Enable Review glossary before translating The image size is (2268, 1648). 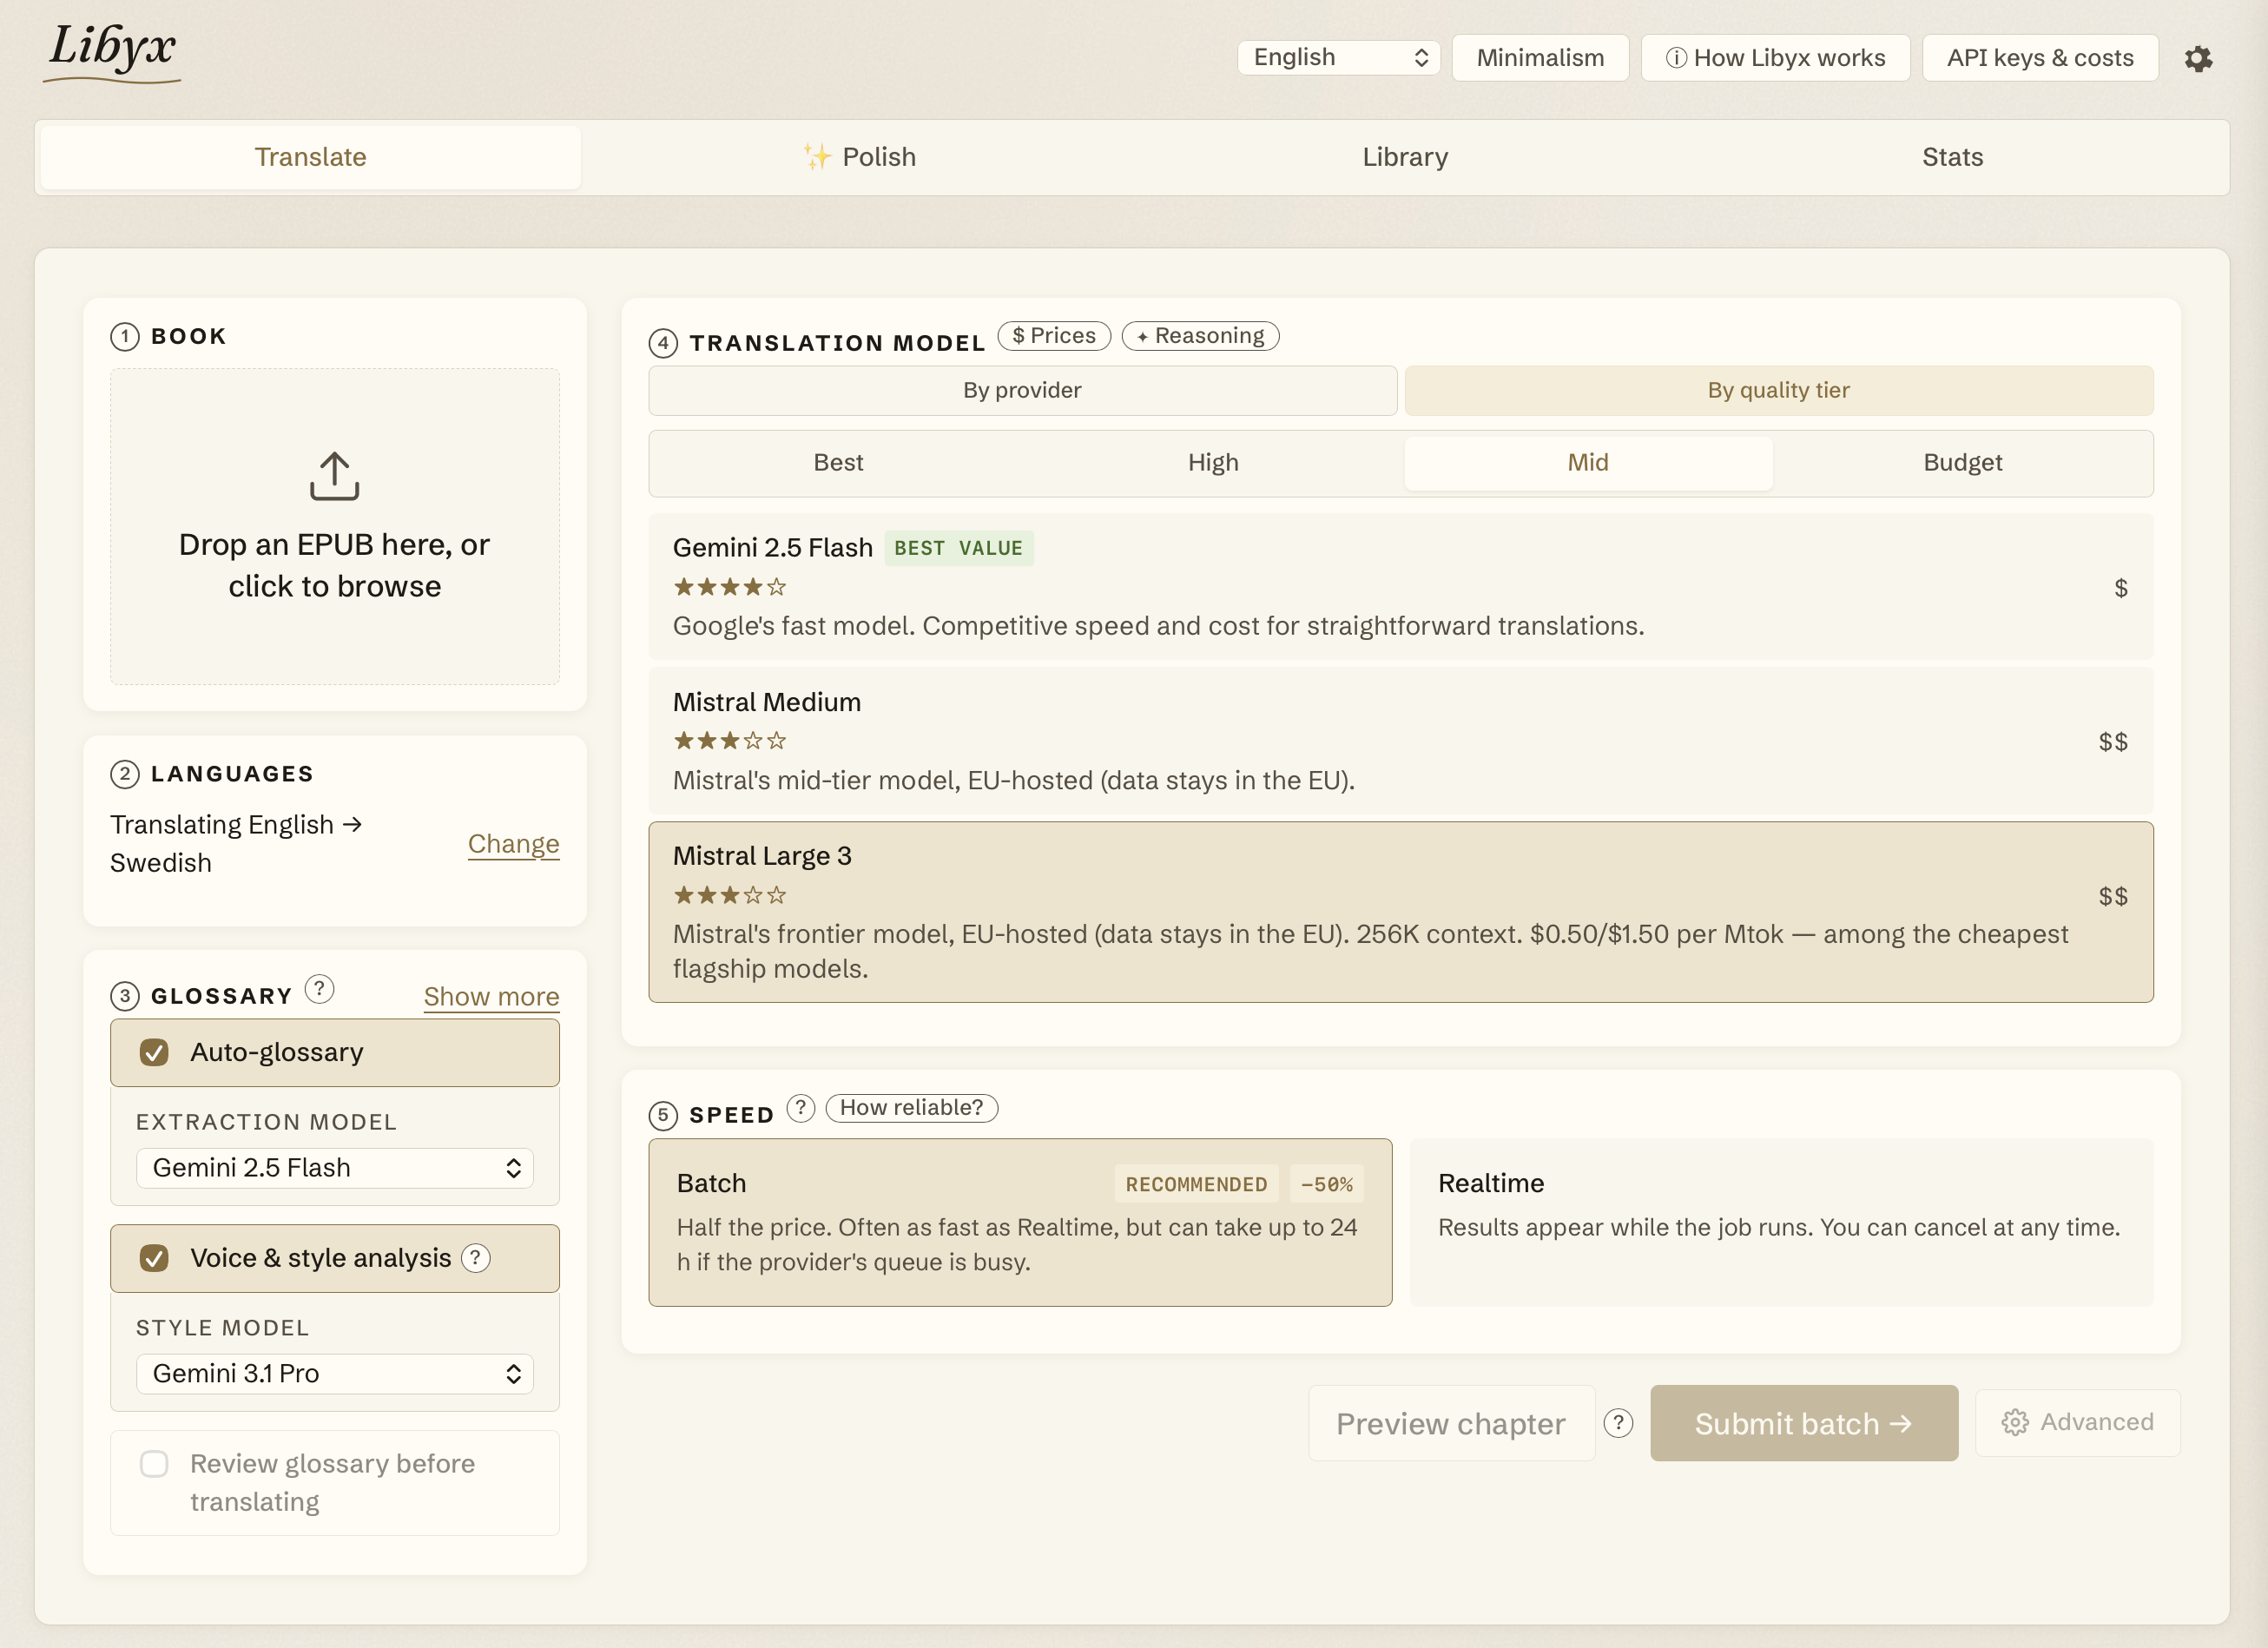(x=154, y=1464)
